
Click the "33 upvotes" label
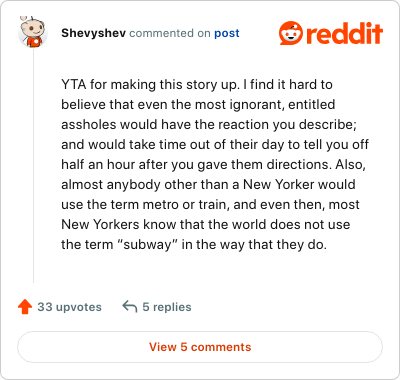[70, 307]
